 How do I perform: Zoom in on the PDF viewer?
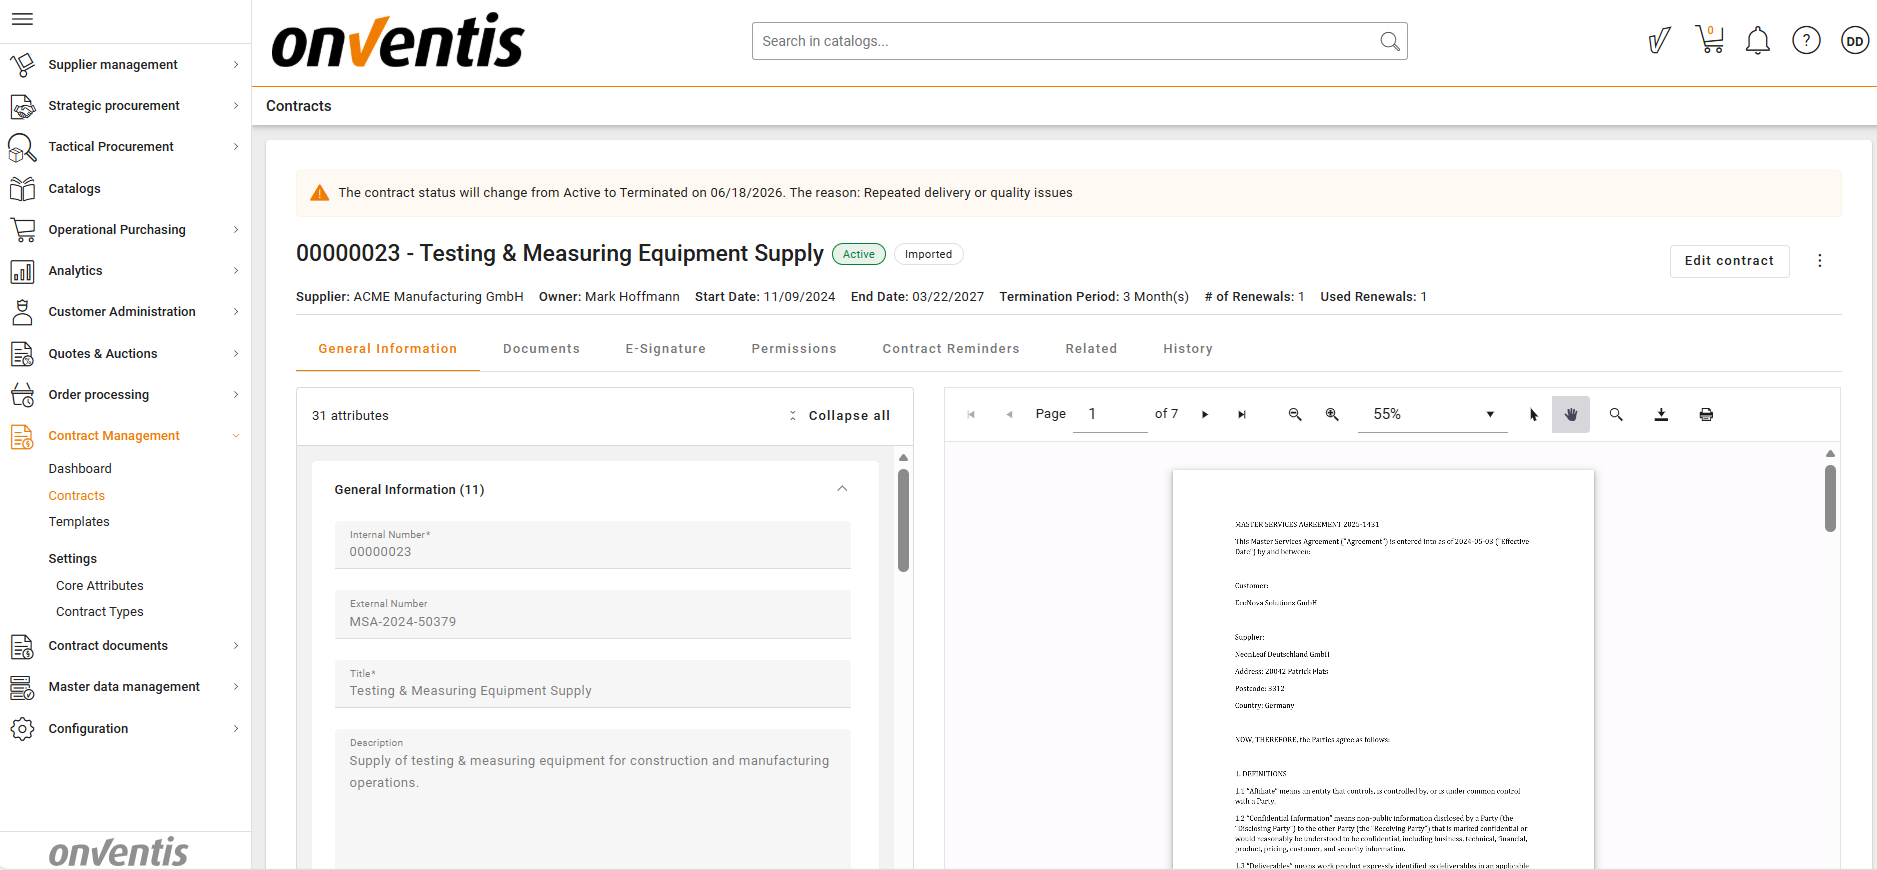click(x=1332, y=415)
